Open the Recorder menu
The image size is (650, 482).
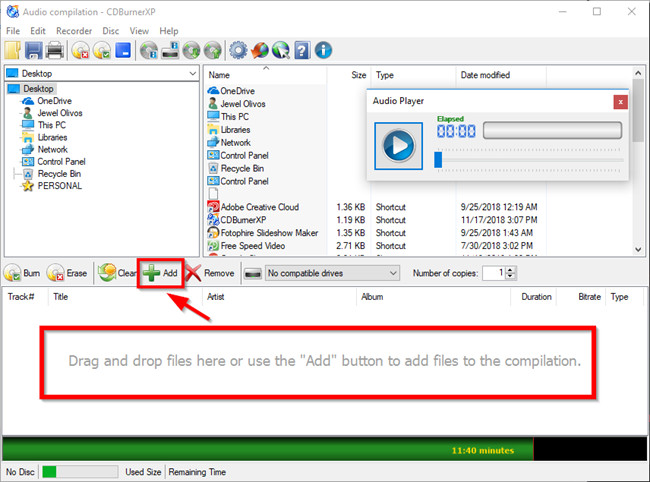point(74,31)
